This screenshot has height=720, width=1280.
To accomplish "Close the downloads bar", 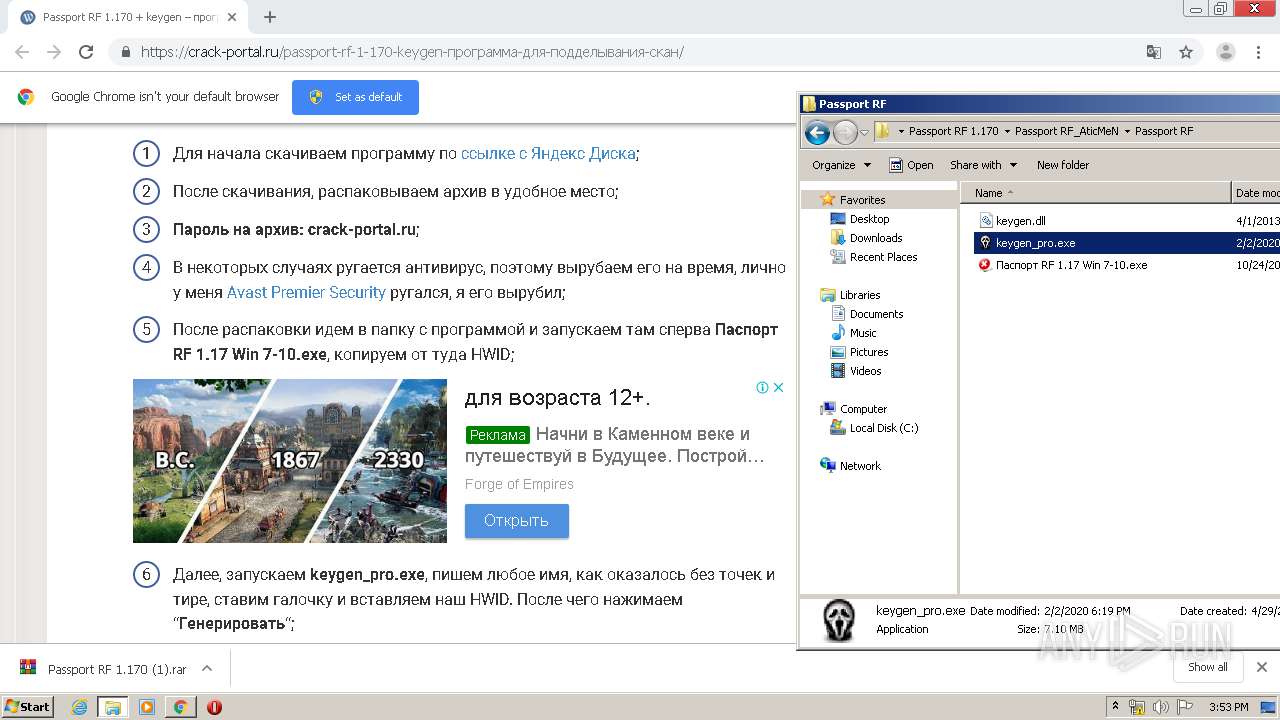I will 1262,667.
